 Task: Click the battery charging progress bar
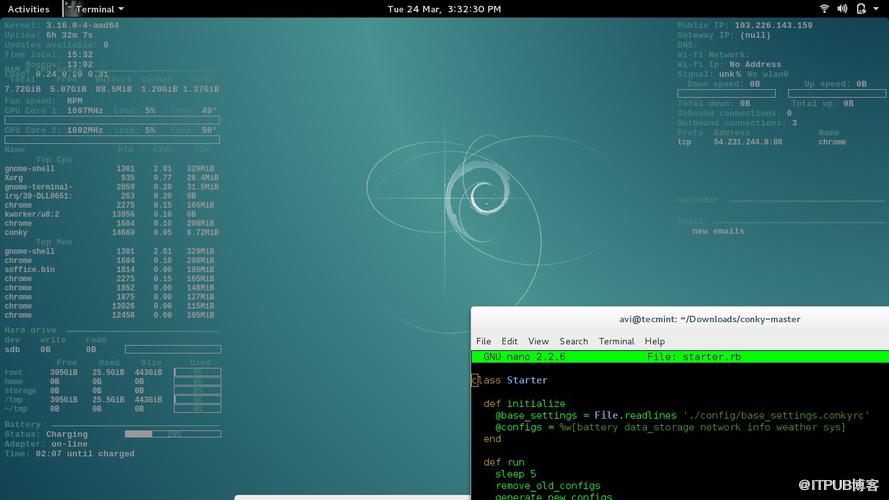click(173, 434)
